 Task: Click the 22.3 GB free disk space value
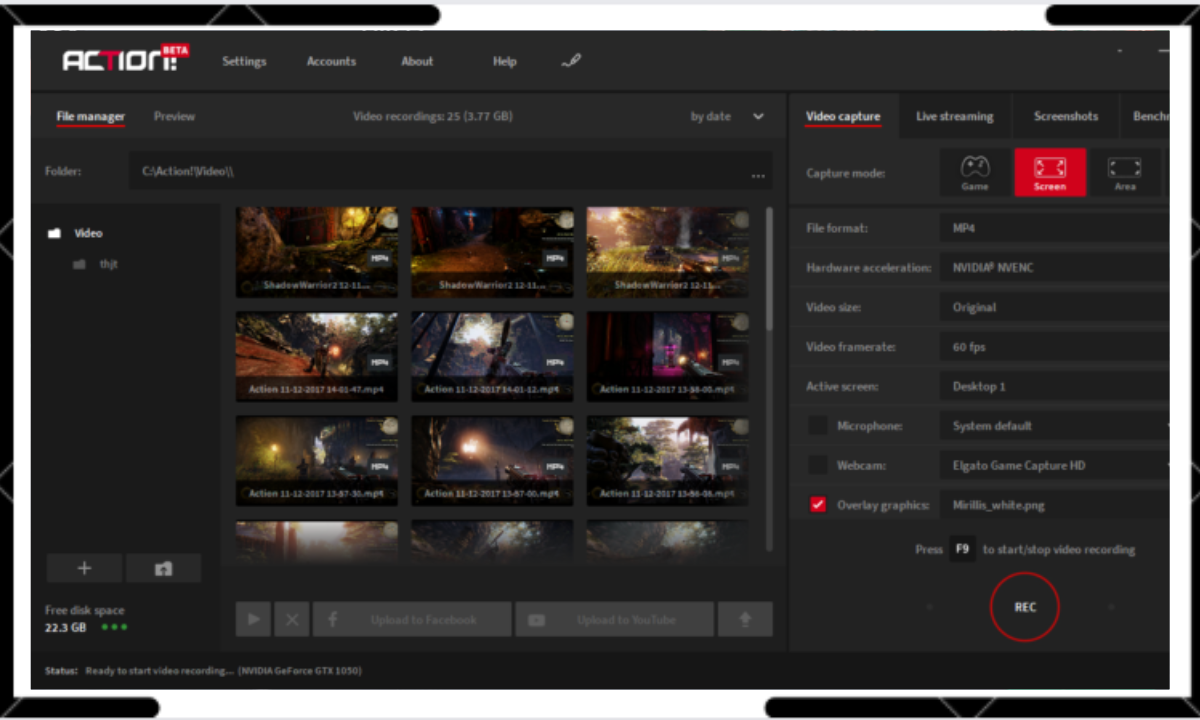66,628
